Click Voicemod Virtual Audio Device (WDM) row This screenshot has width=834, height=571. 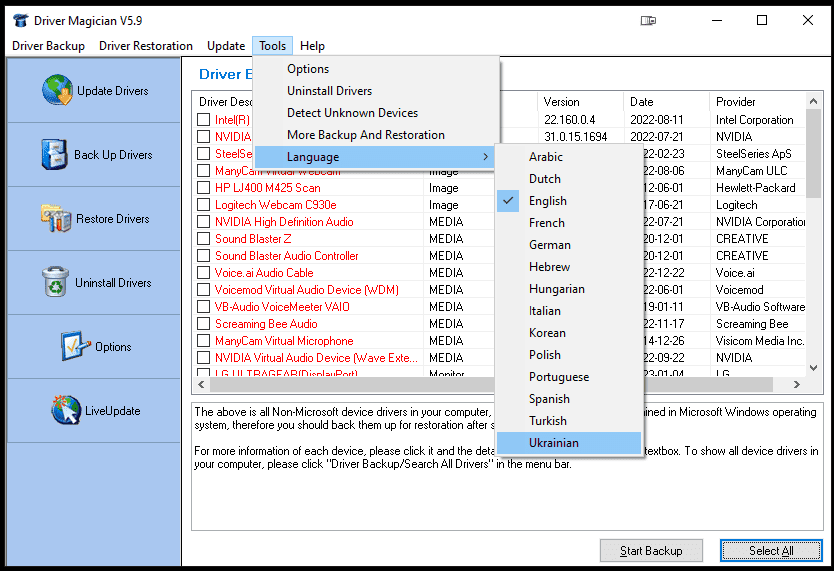307,290
